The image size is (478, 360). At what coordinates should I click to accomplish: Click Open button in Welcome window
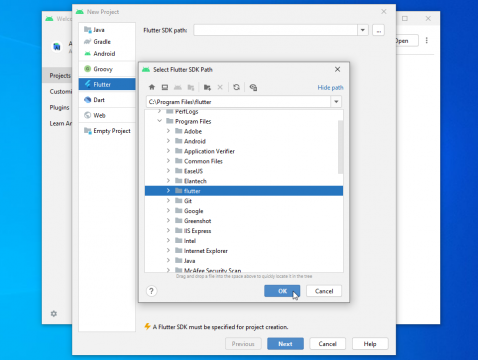407,41
